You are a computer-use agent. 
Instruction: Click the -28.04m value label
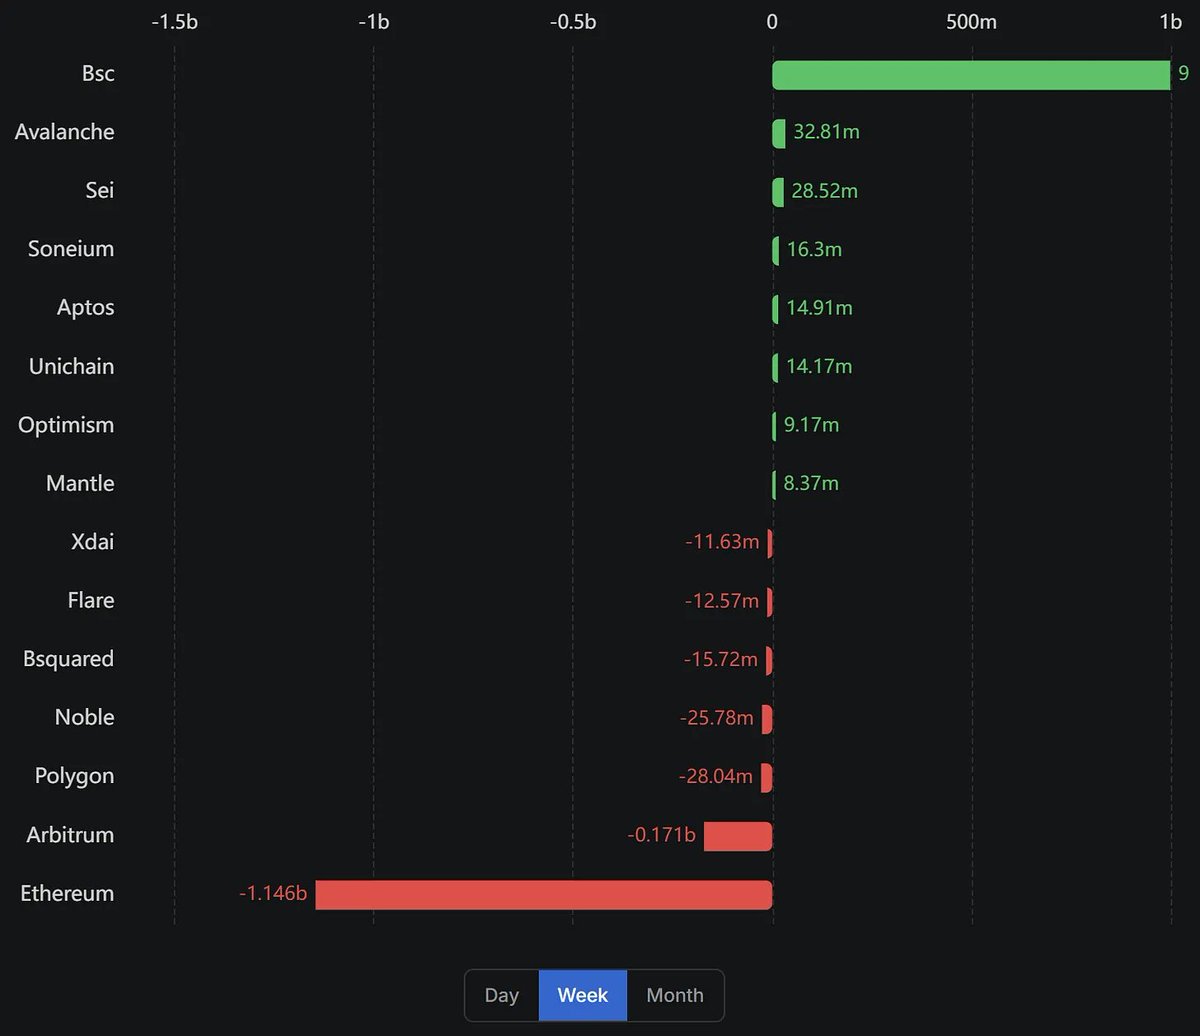click(715, 776)
